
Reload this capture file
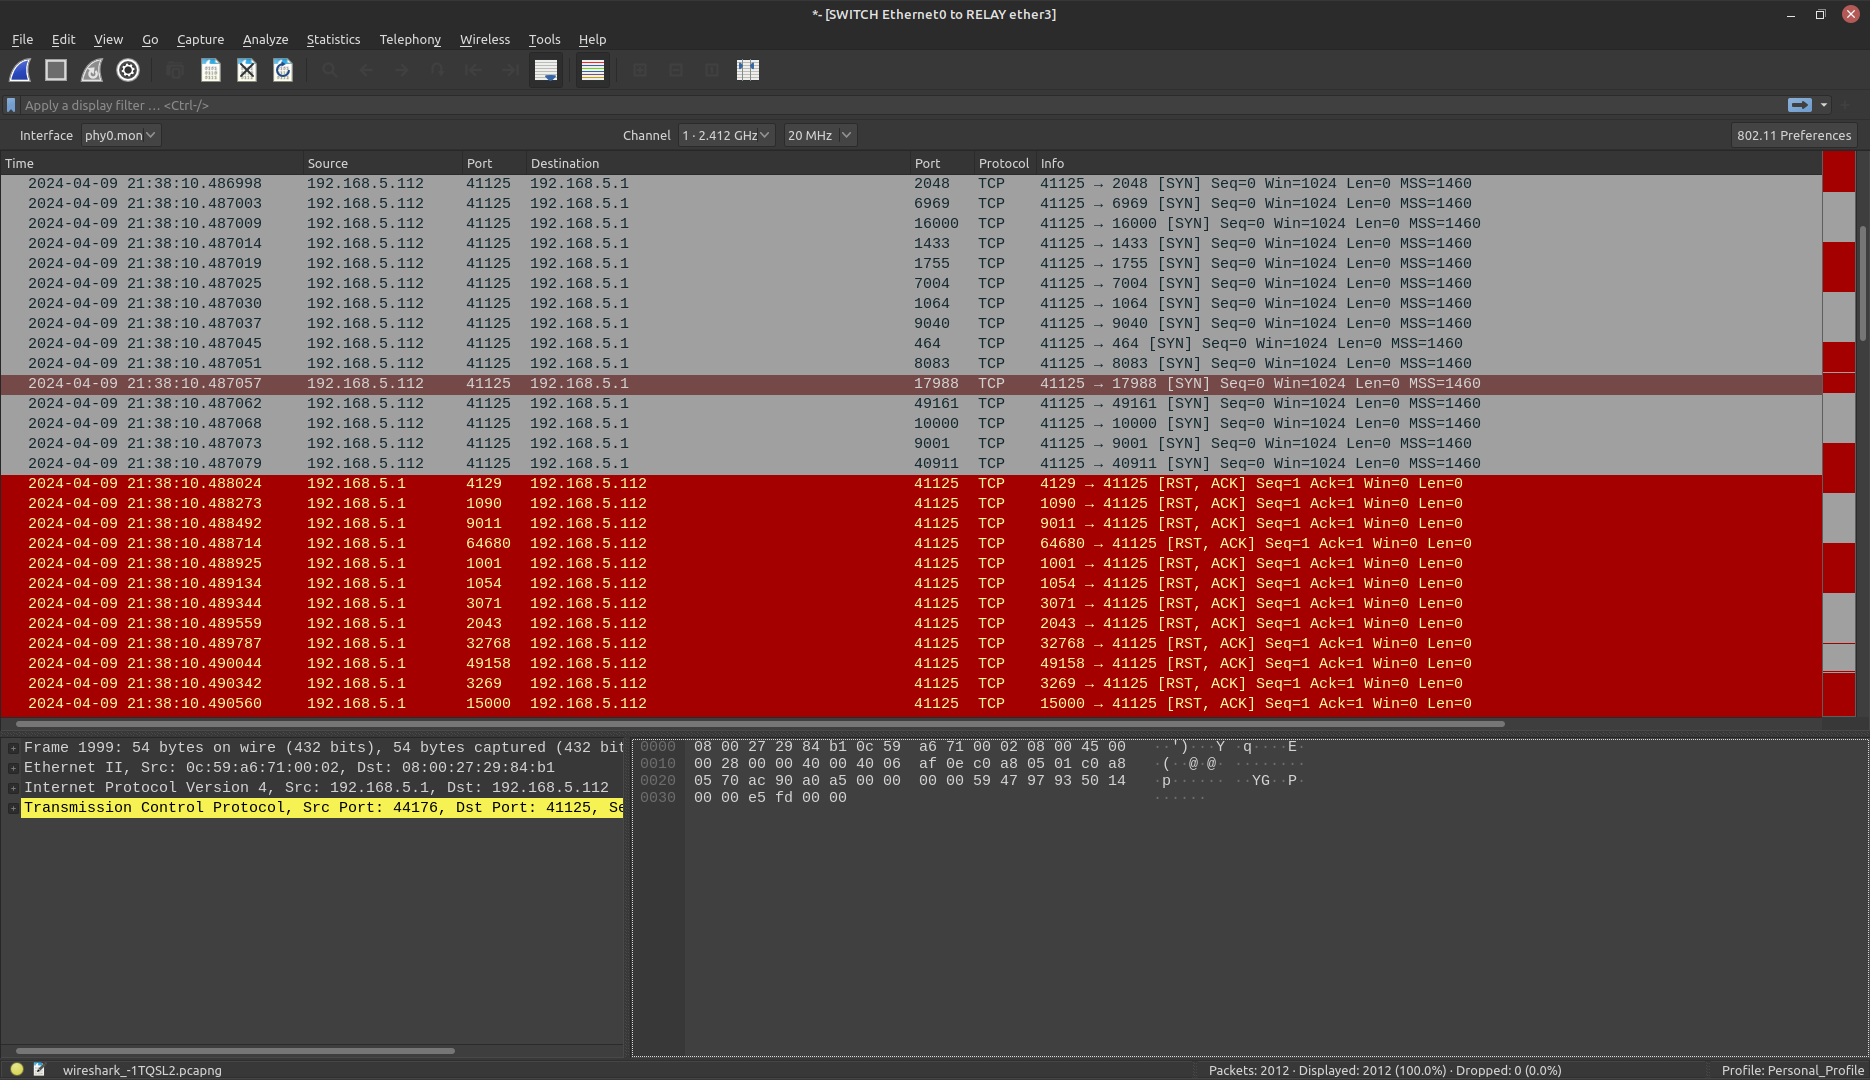pos(283,70)
